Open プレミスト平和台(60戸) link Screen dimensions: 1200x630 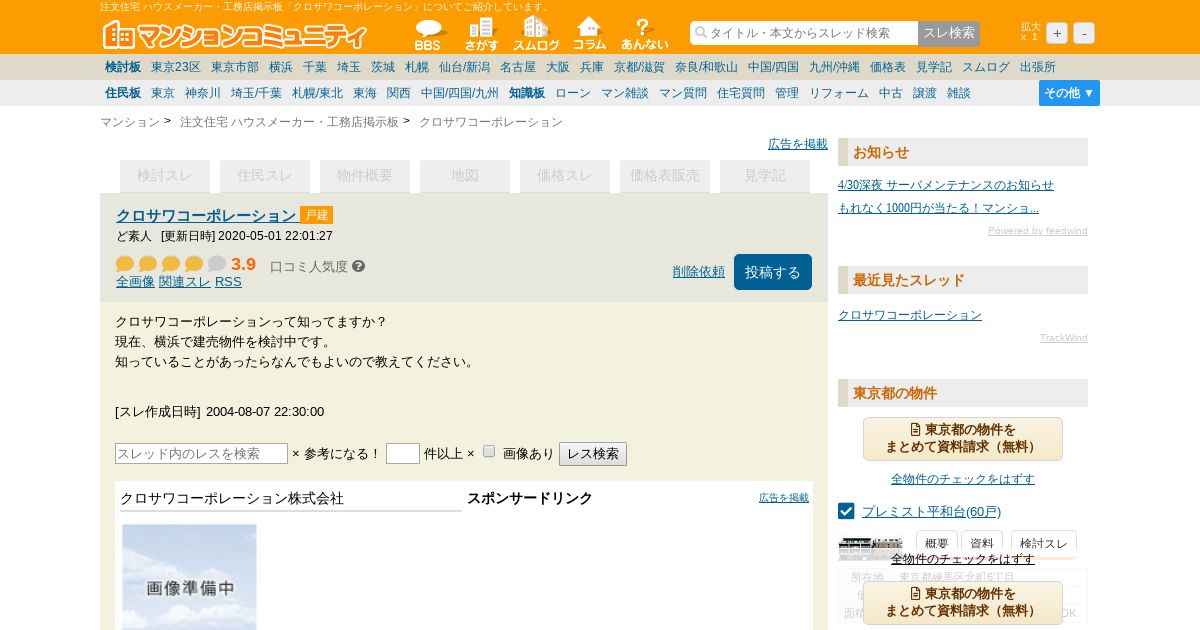931,512
